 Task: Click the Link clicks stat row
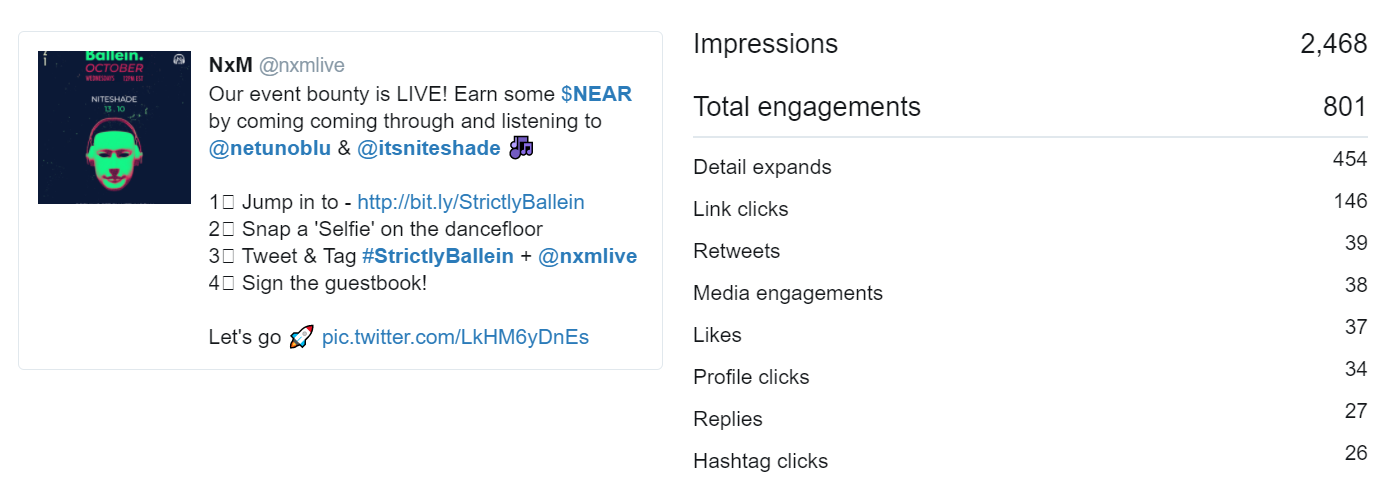(1030, 207)
